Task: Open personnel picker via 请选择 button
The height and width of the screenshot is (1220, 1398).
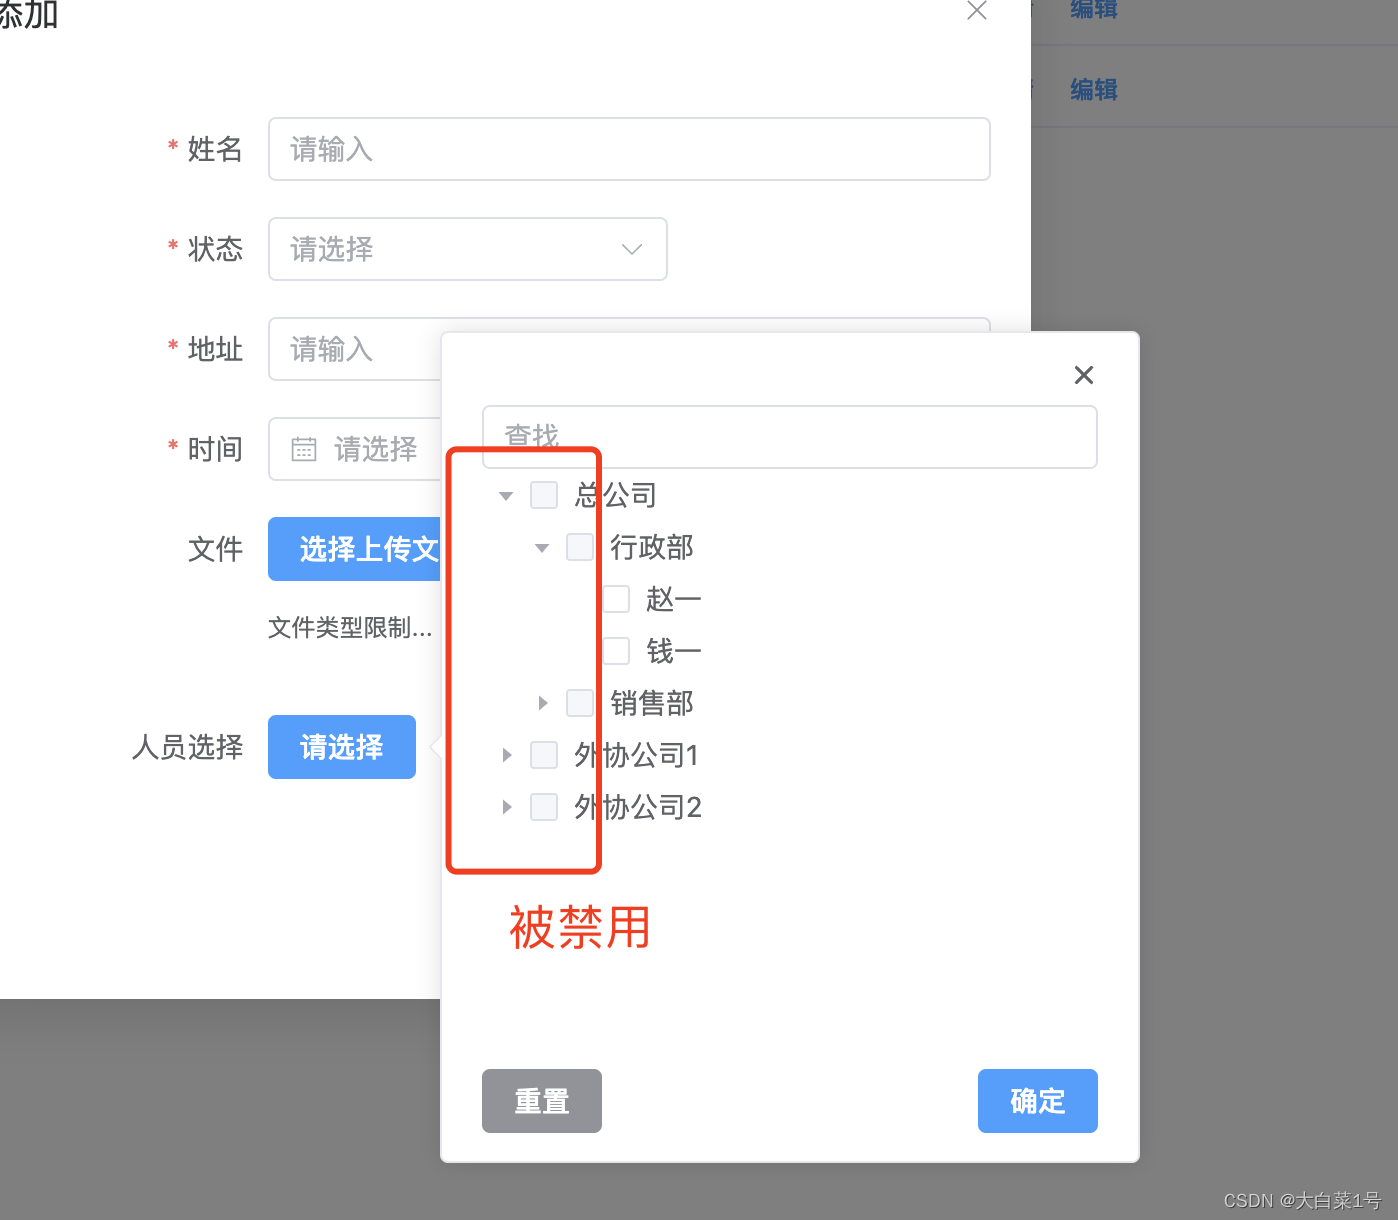Action: [x=341, y=747]
